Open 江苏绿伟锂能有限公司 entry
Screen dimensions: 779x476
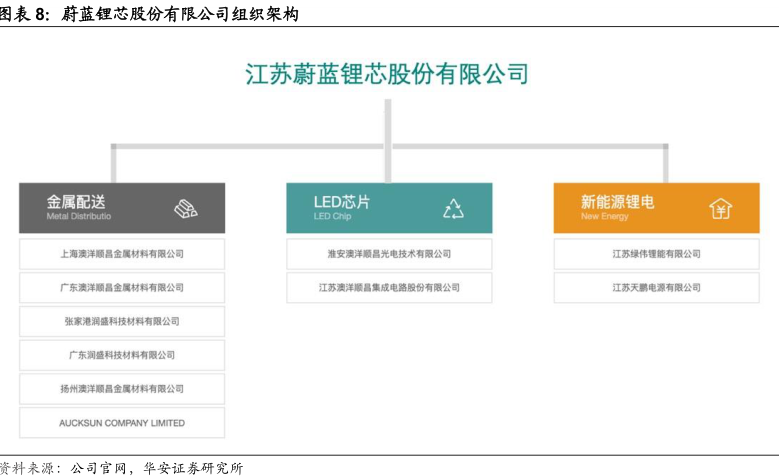tap(656, 254)
